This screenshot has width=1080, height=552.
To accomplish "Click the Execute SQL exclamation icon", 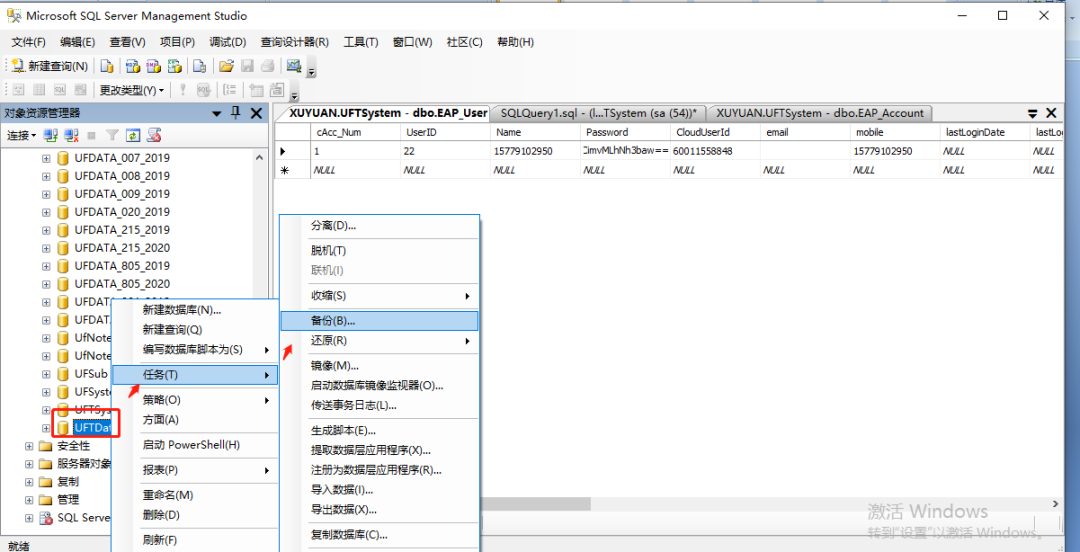I will pos(183,90).
